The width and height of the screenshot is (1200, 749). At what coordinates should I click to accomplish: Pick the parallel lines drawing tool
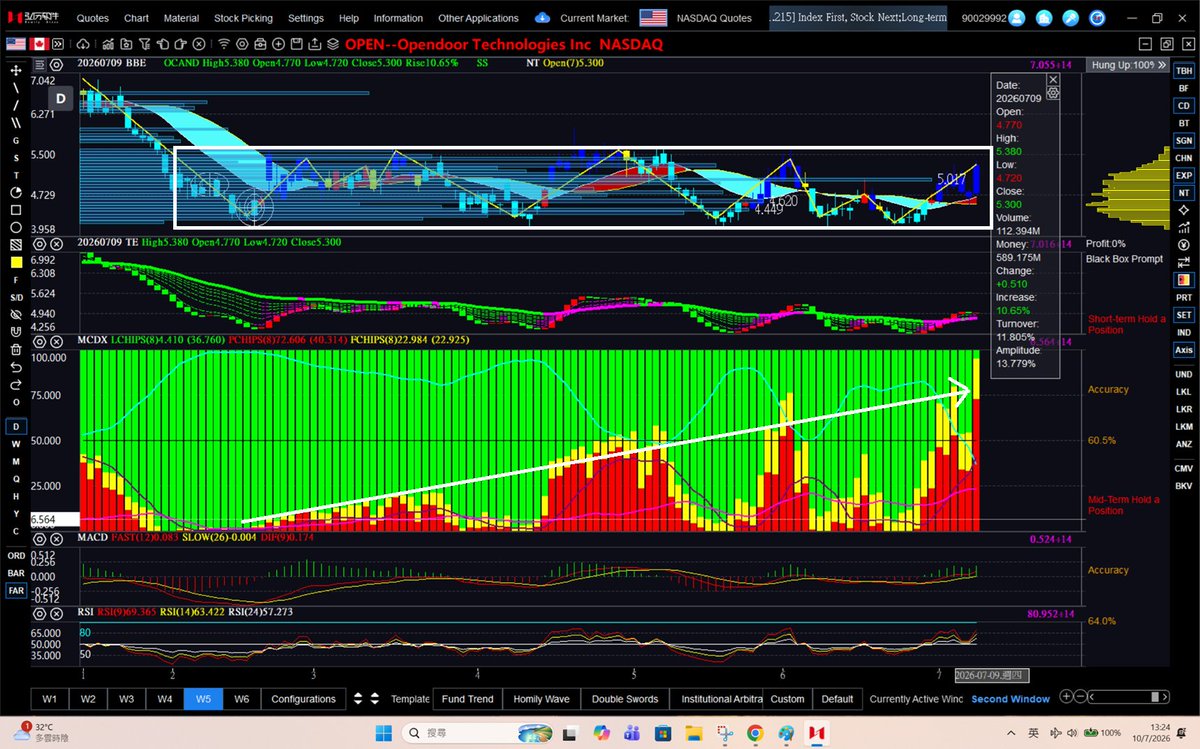point(16,122)
